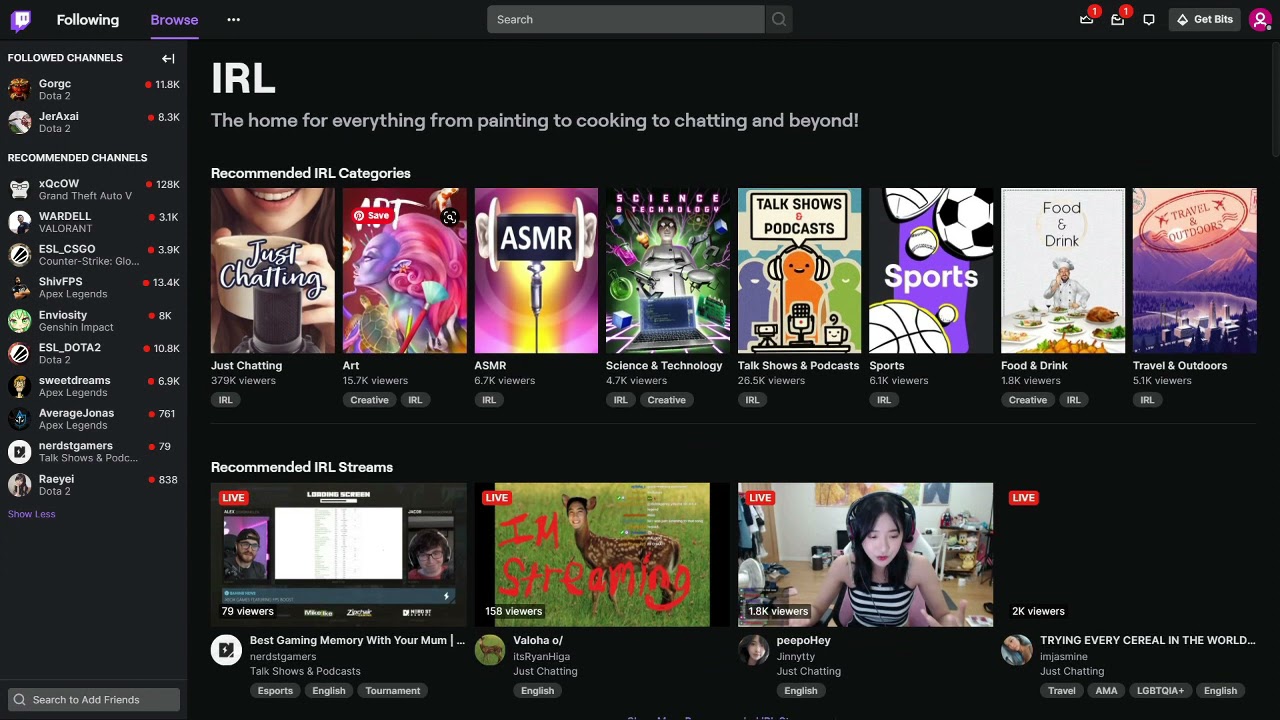Viewport: 1280px width, 720px height.
Task: Watch the Best Gaming Memory stream thumbnail
Action: (339, 555)
